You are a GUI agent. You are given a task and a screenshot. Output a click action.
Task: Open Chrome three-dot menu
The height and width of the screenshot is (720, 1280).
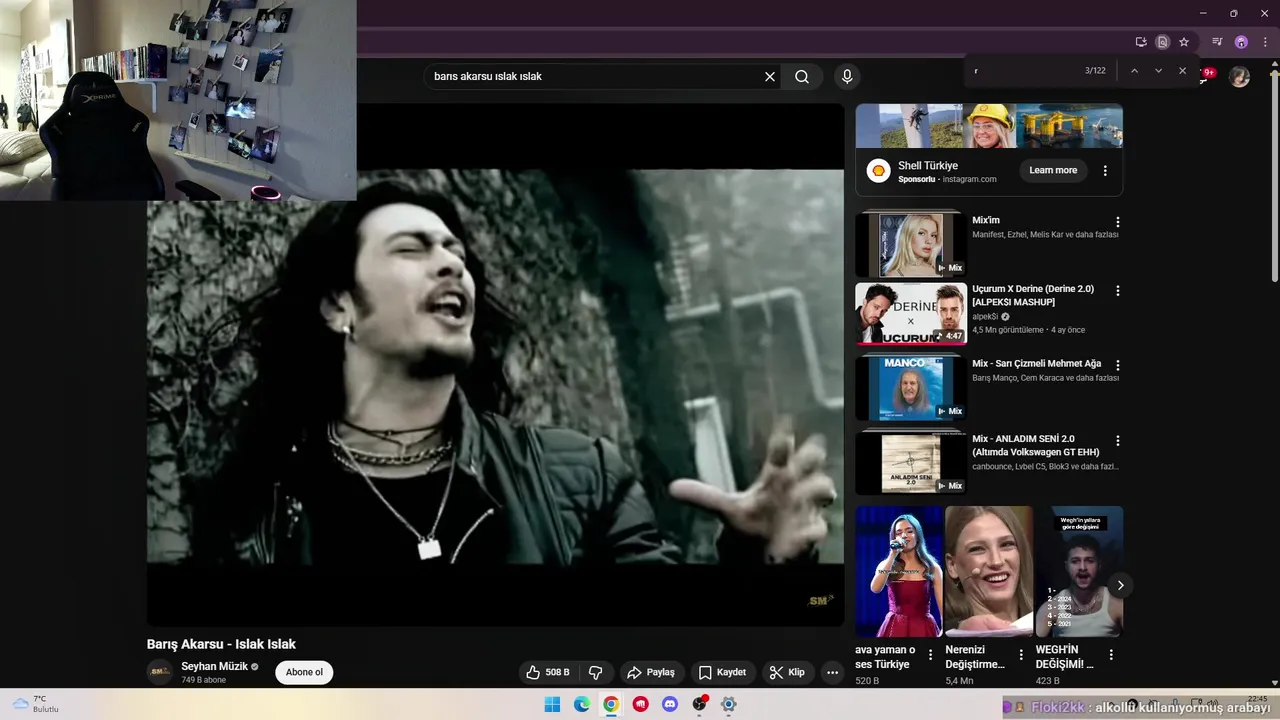(x=1265, y=42)
